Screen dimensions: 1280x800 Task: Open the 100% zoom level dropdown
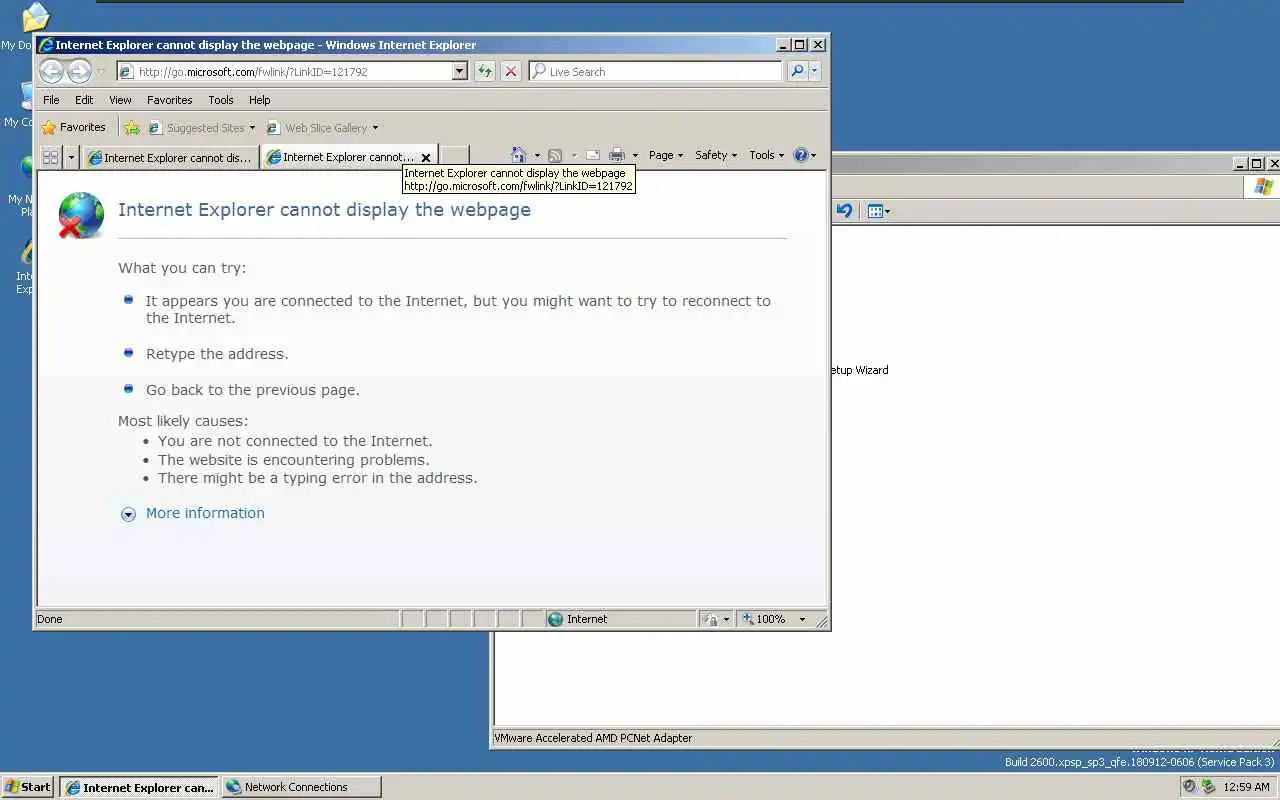click(x=802, y=619)
